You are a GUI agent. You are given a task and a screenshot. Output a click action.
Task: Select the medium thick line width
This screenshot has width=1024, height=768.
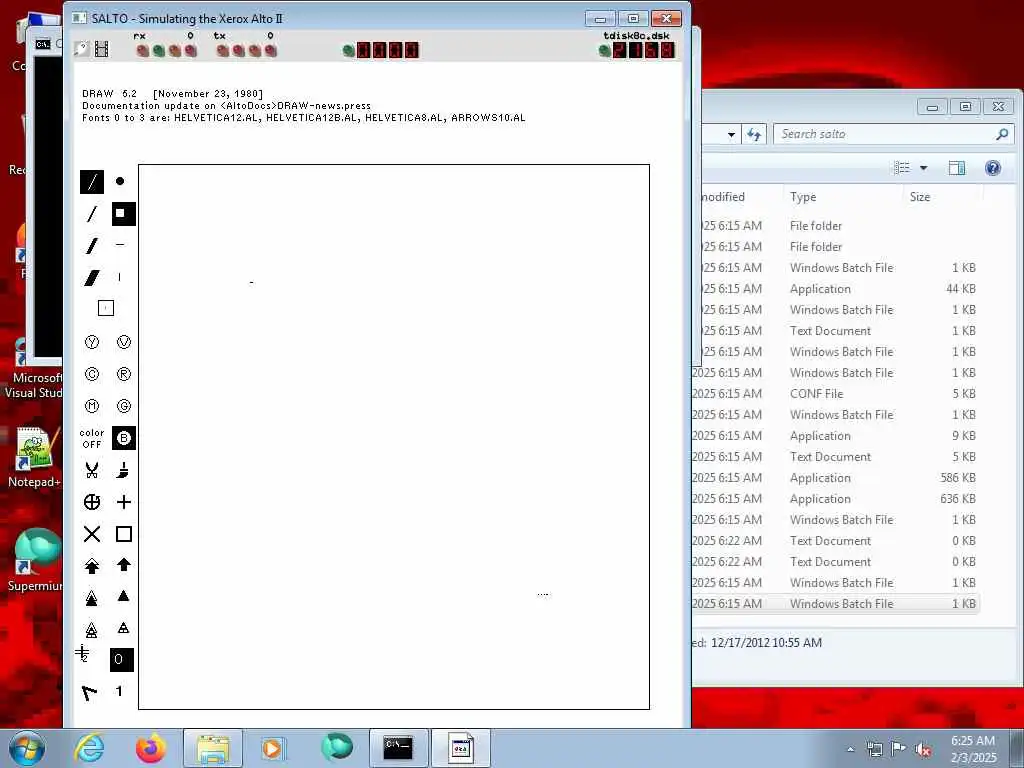(x=92, y=246)
